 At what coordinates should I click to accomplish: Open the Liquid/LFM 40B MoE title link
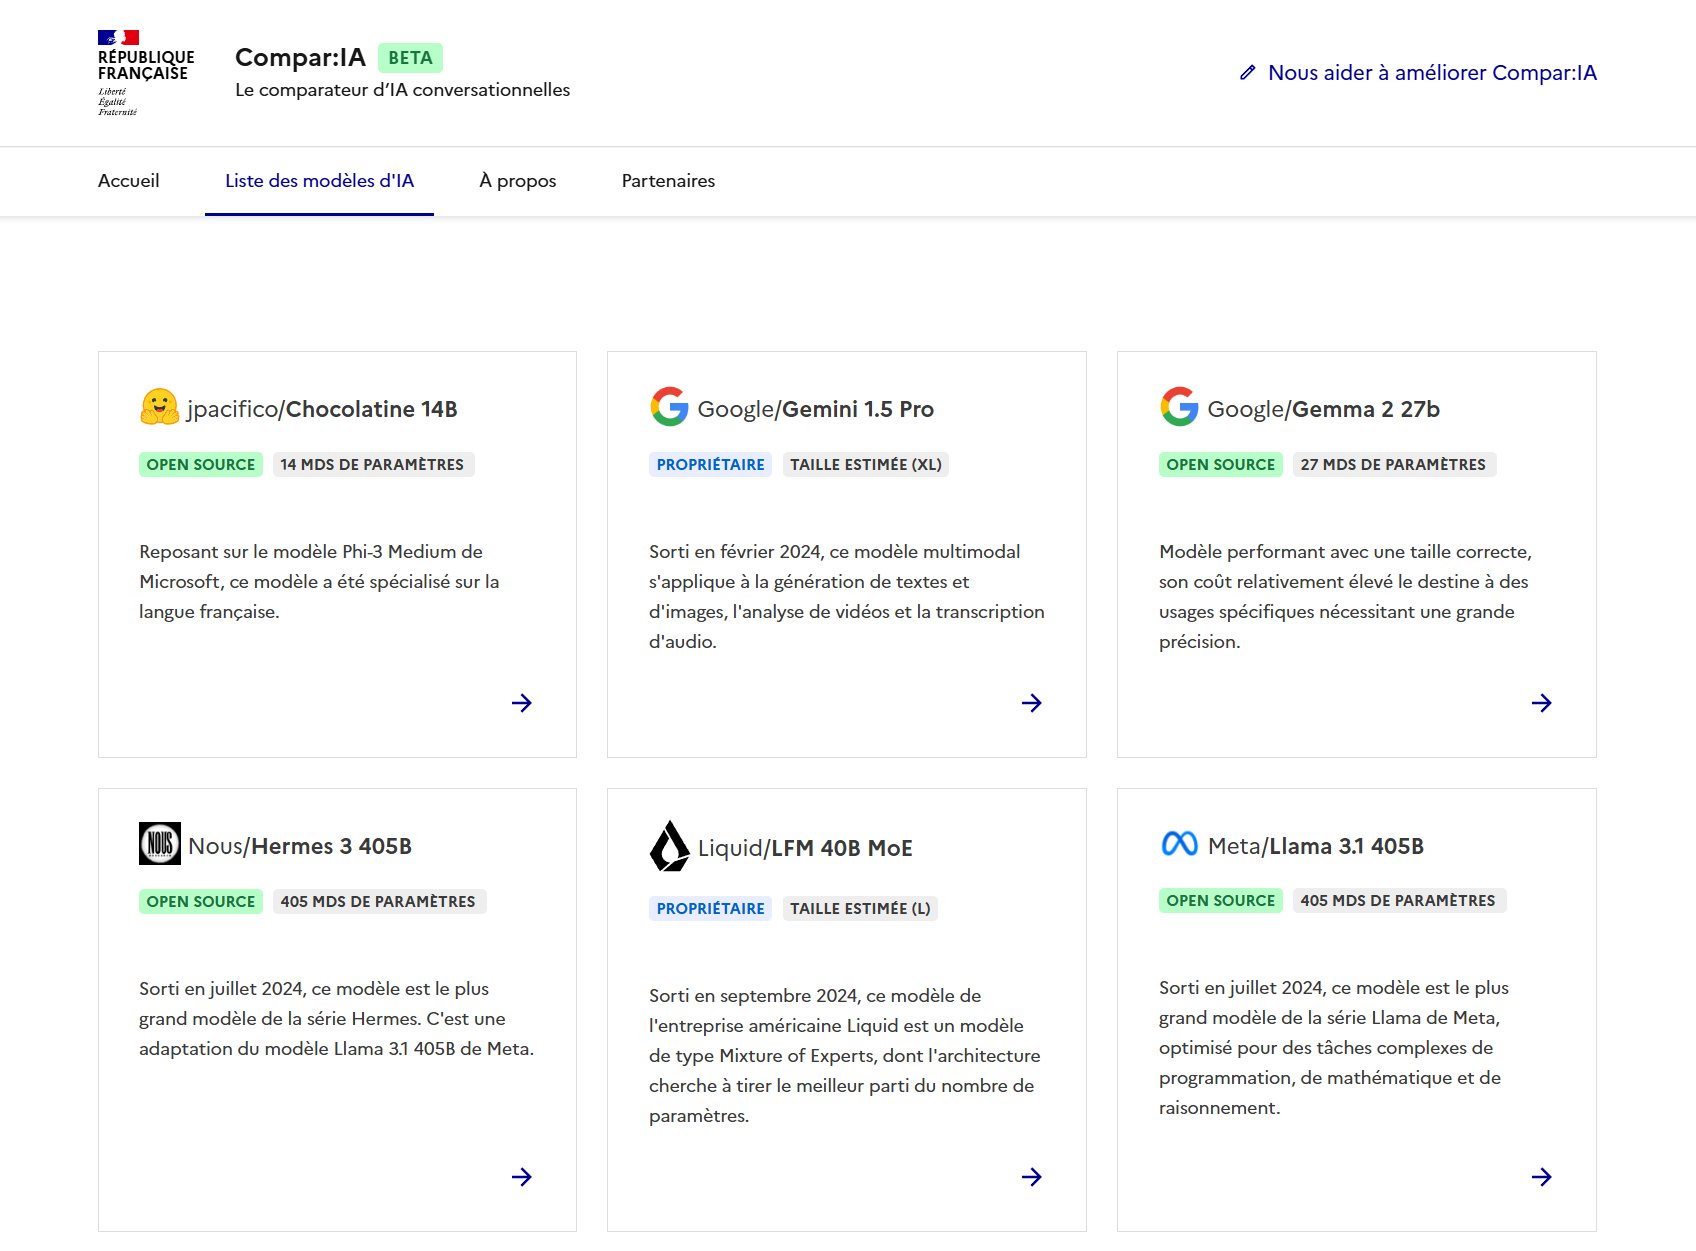(x=805, y=848)
